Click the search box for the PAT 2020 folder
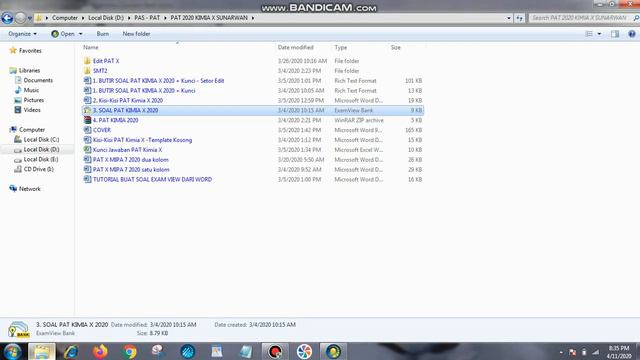The image size is (640, 360). [x=583, y=18]
